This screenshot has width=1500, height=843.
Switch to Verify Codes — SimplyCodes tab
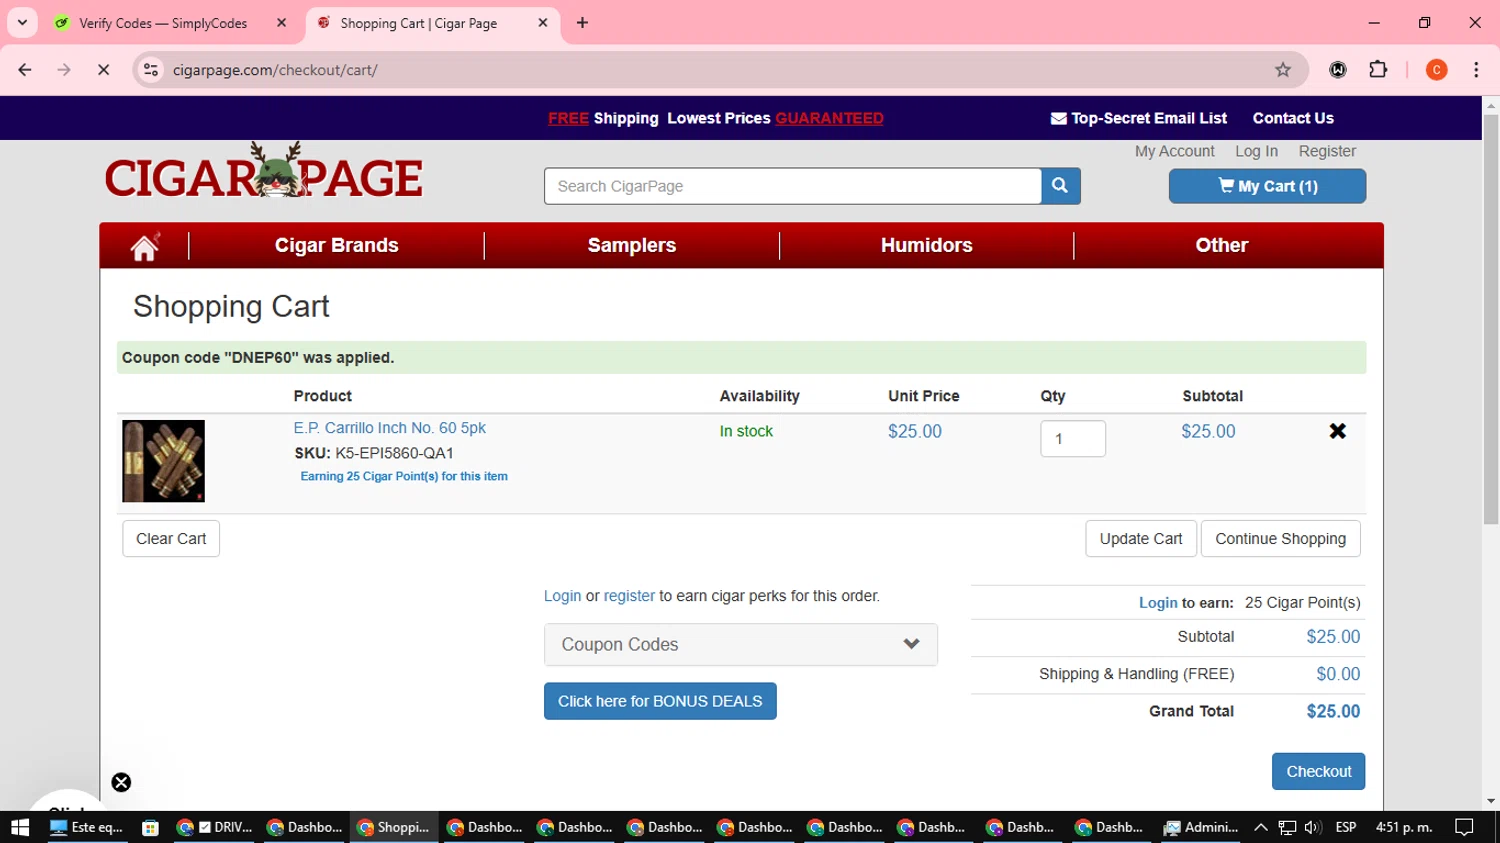[163, 23]
